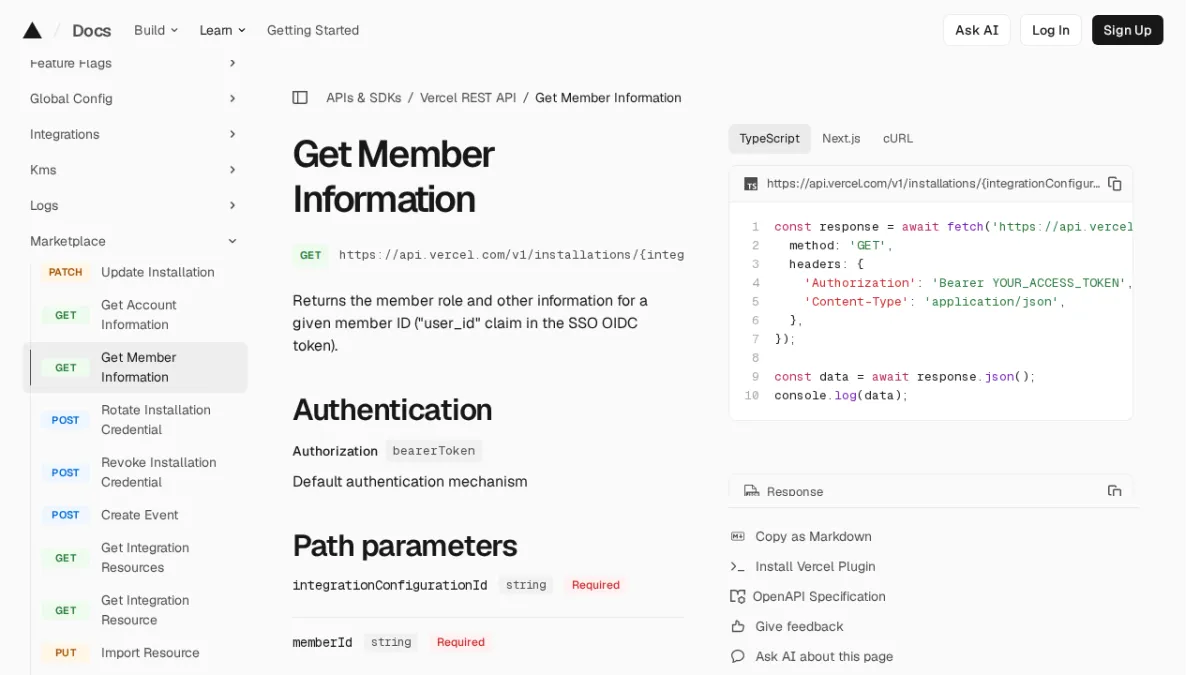Click the Response panel header icon
The height and width of the screenshot is (675, 1200).
(x=751, y=491)
